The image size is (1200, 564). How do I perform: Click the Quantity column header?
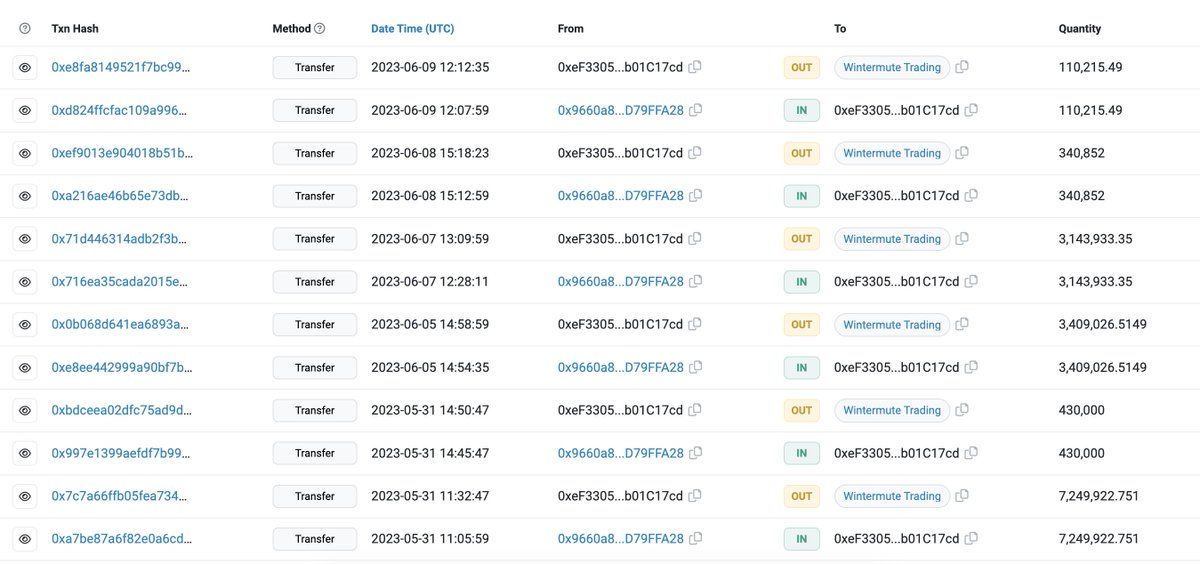click(1080, 29)
